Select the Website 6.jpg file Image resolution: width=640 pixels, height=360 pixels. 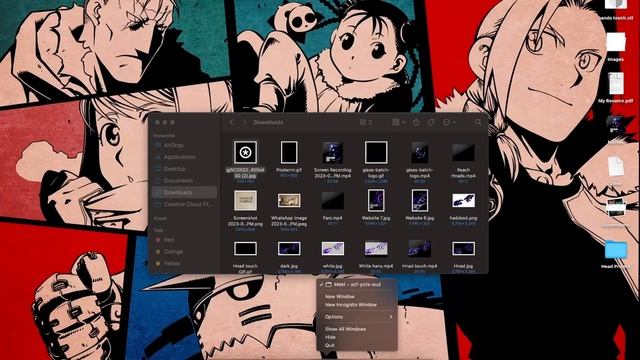[x=420, y=200]
